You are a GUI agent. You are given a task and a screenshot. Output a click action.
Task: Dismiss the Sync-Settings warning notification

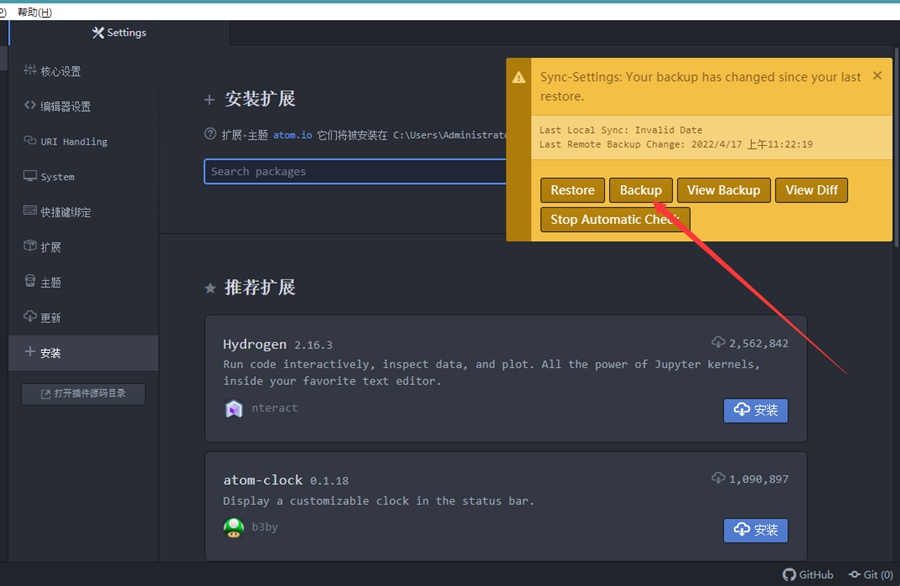(x=877, y=76)
